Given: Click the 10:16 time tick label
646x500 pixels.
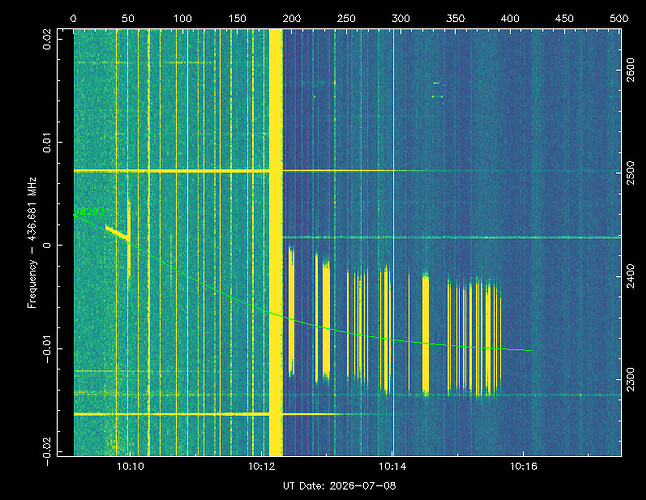Looking at the screenshot, I should point(524,467).
